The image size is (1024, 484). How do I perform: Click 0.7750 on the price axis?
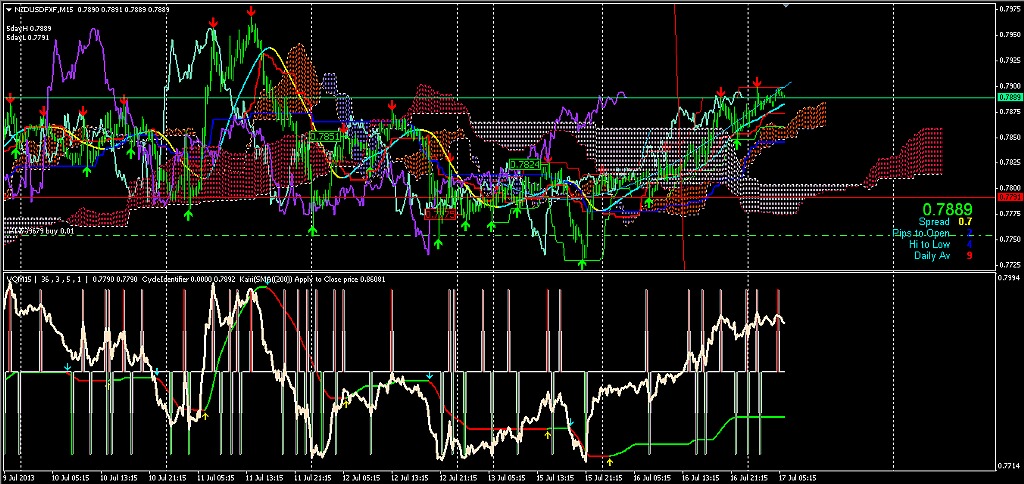click(1010, 240)
